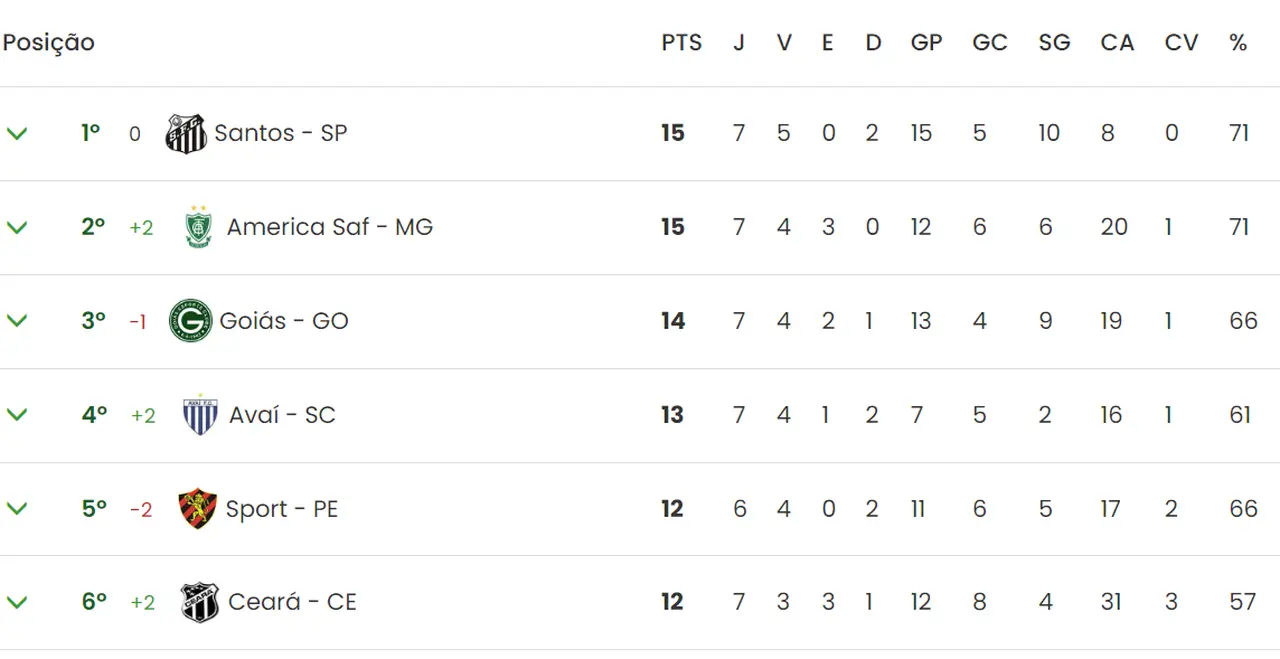Click the Avaí striped shield crest
The height and width of the screenshot is (659, 1280).
200,415
